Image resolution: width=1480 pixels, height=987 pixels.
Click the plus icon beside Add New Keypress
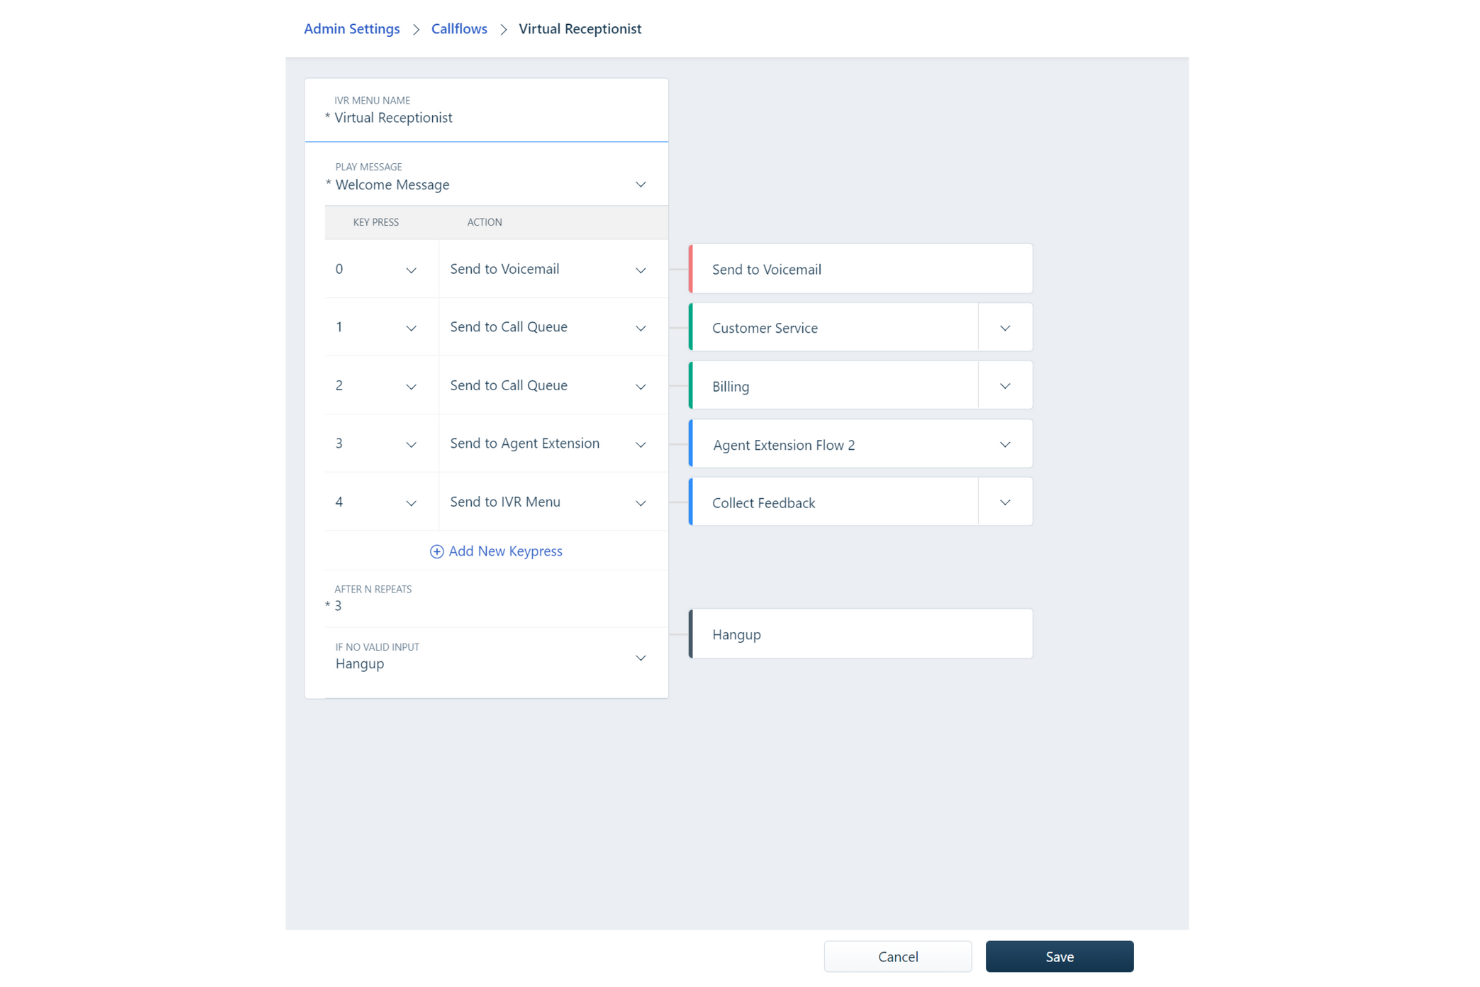[437, 552]
